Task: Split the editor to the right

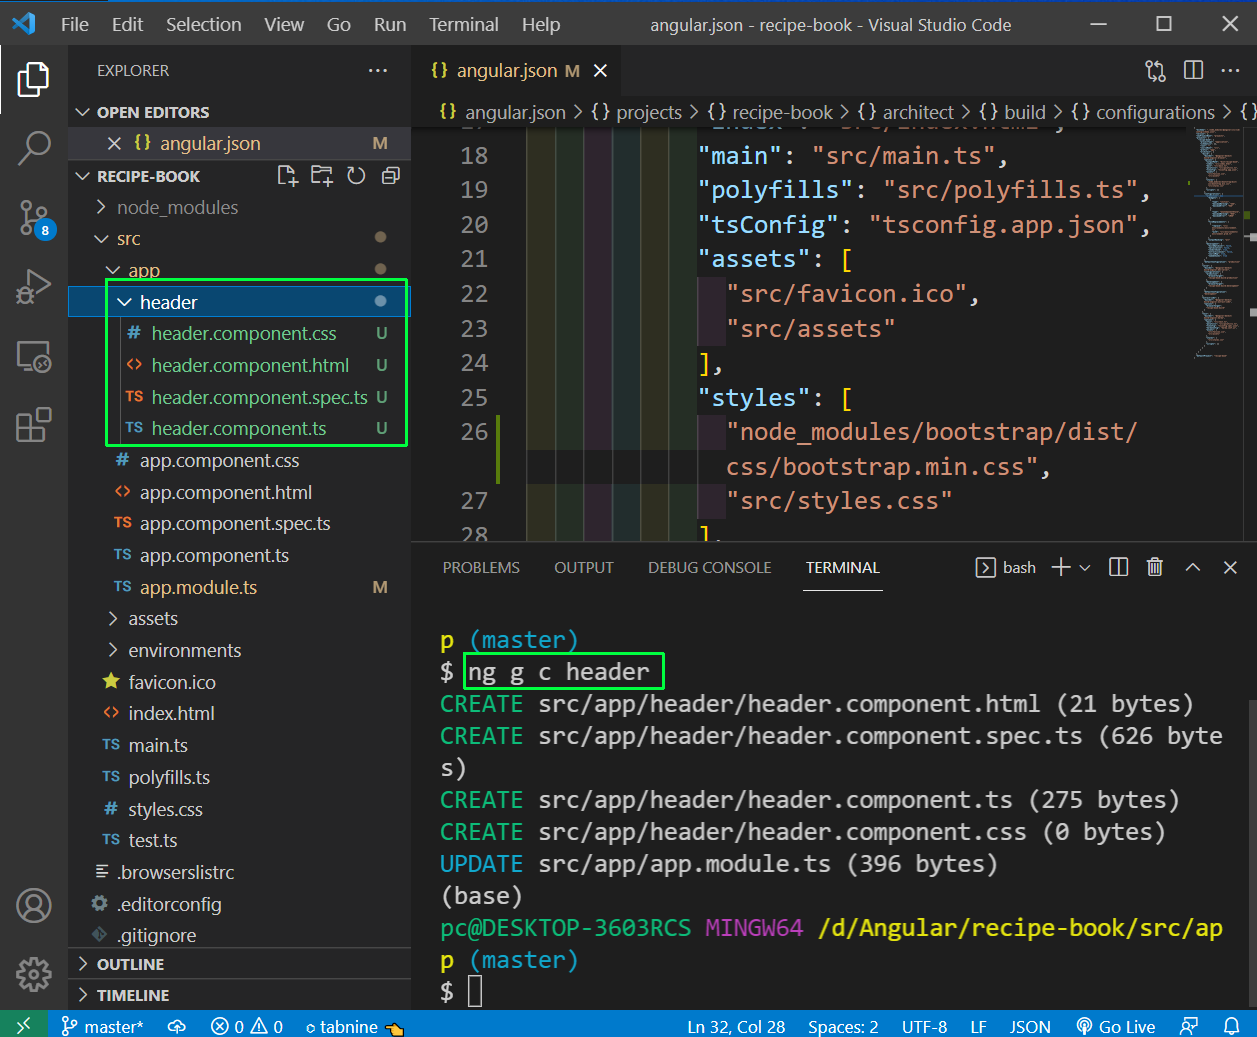Action: click(x=1193, y=70)
